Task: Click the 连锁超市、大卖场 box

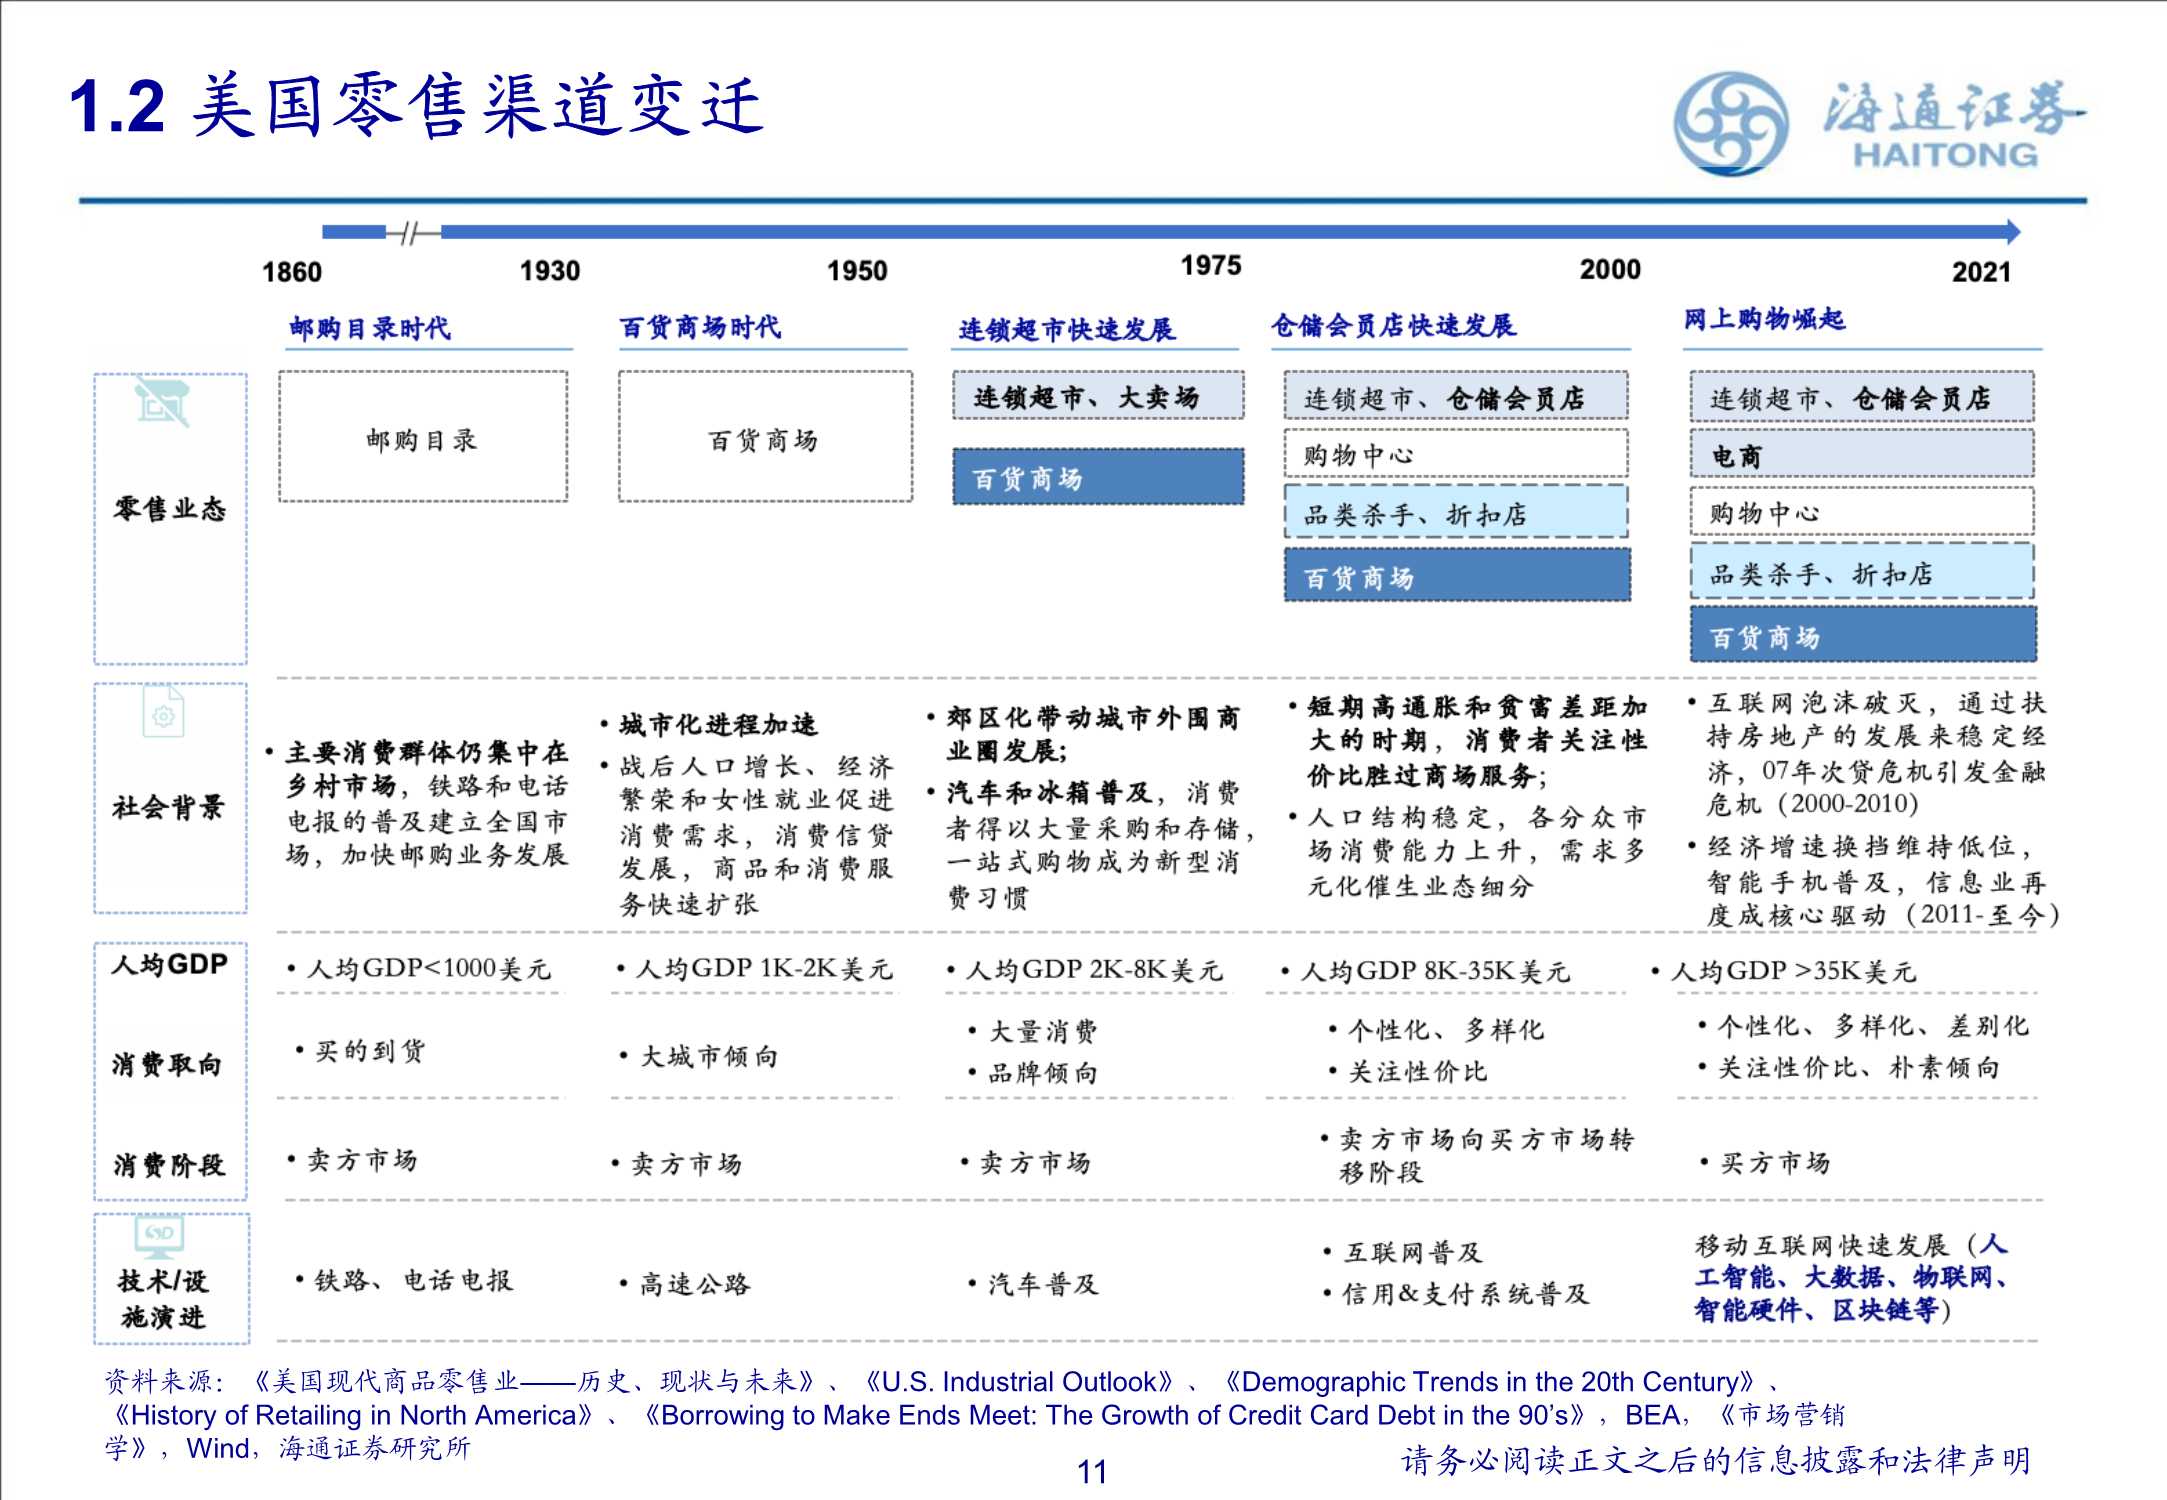Action: [x=1098, y=396]
